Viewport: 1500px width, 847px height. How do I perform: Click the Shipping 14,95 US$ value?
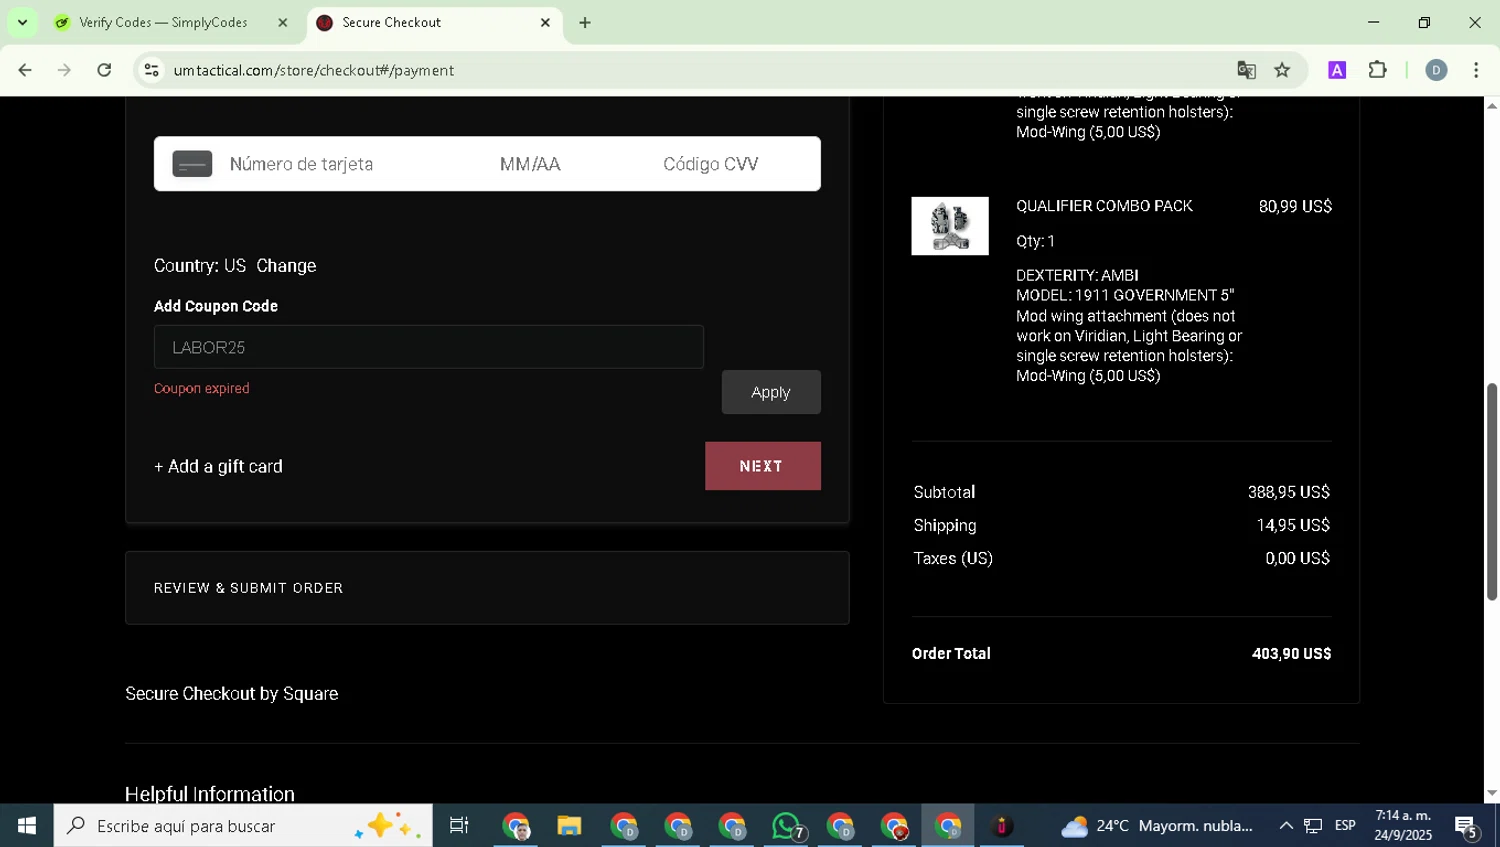(1293, 525)
